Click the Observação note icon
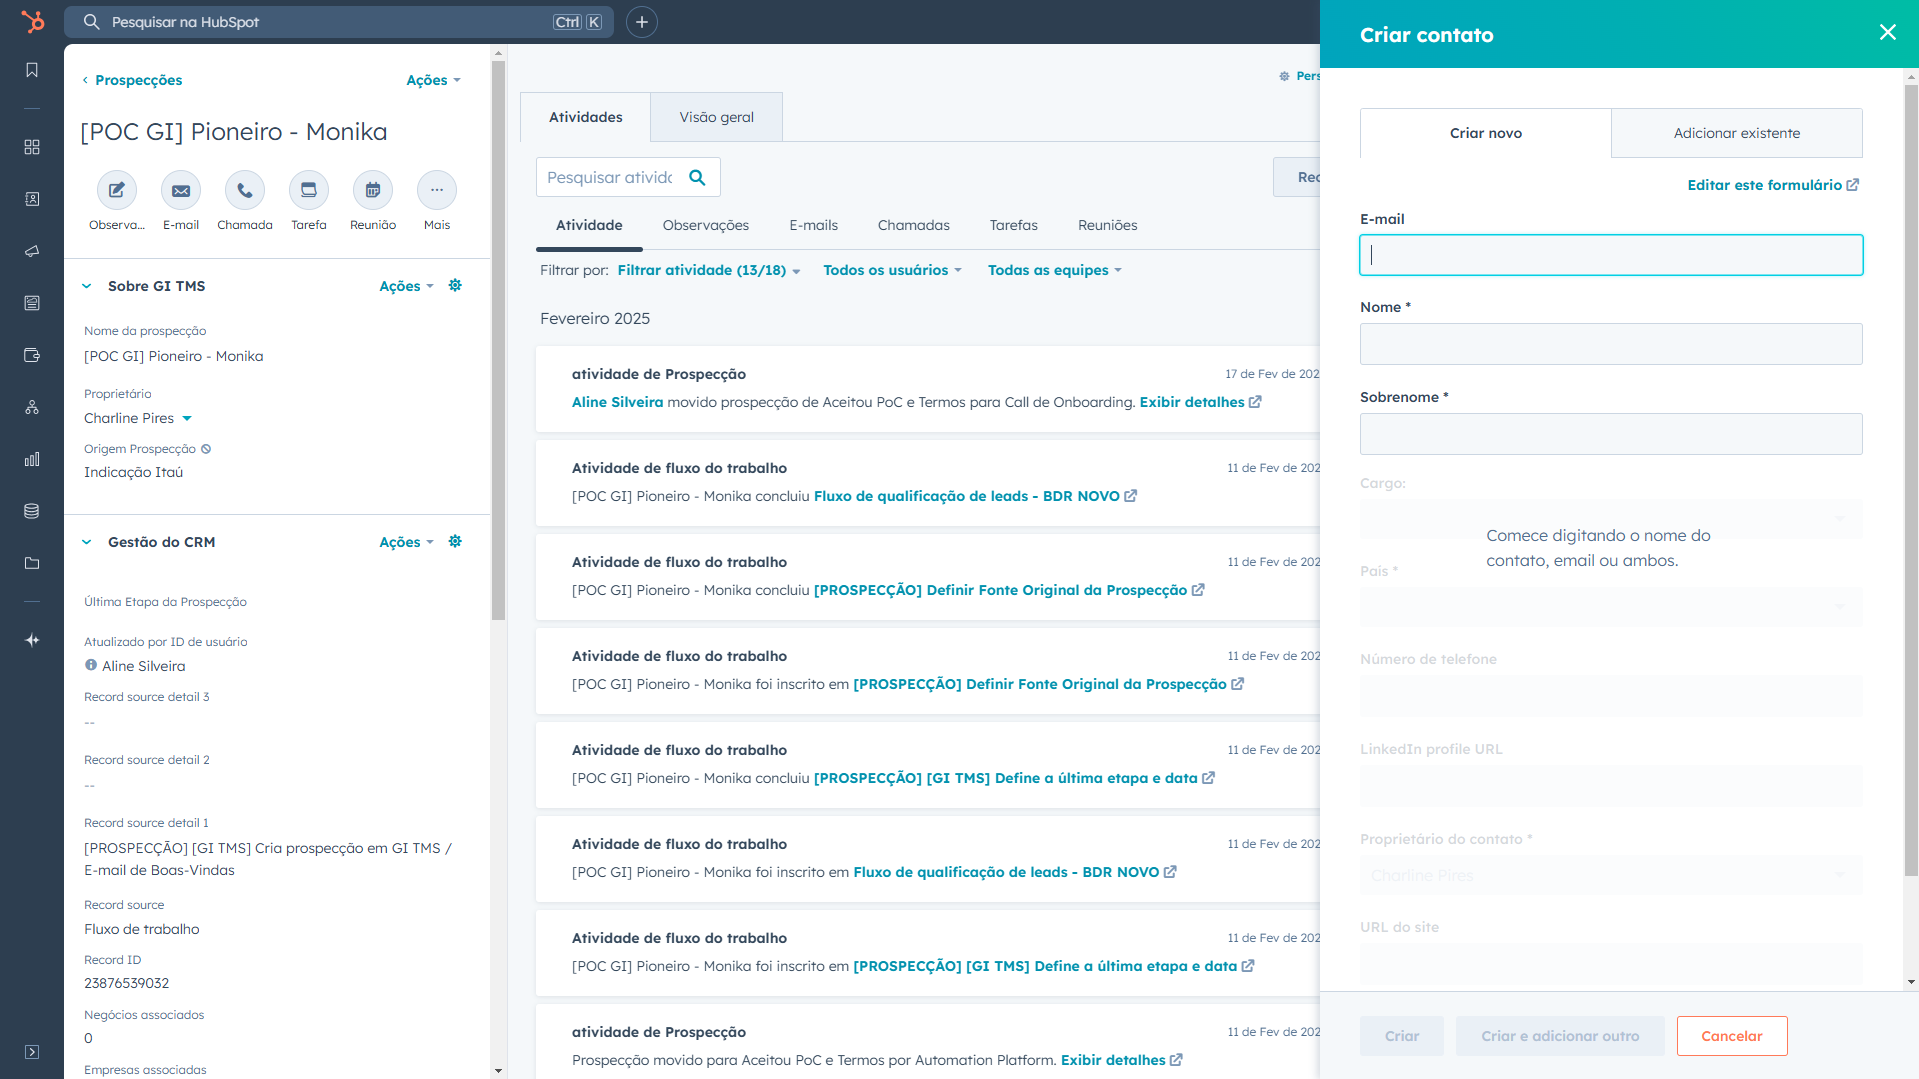The height and width of the screenshot is (1079, 1919). pyautogui.click(x=117, y=190)
